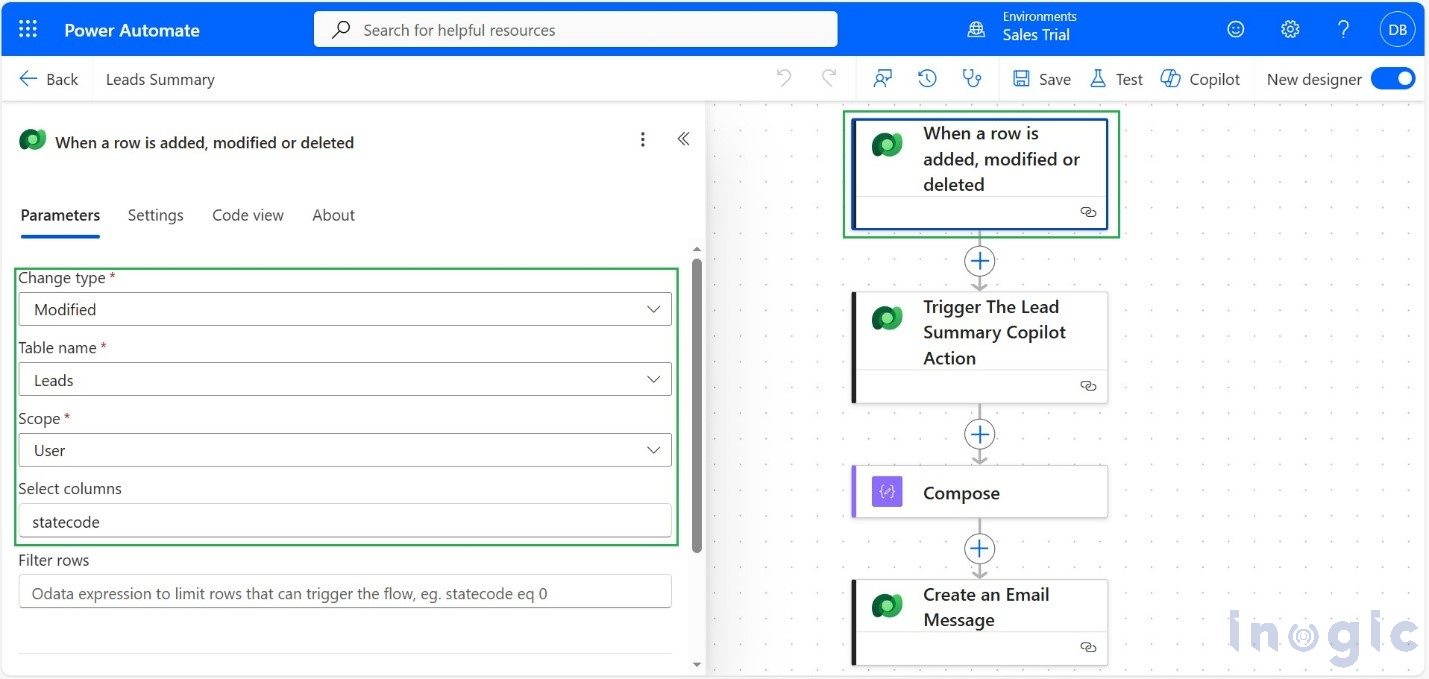Go Back from Leads Summary flow
1429x679 pixels.
pos(48,78)
